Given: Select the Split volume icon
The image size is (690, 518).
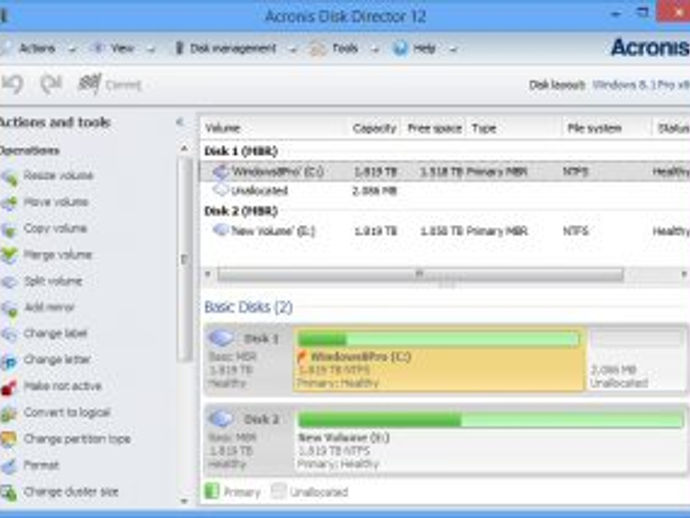Looking at the screenshot, I should coord(9,282).
